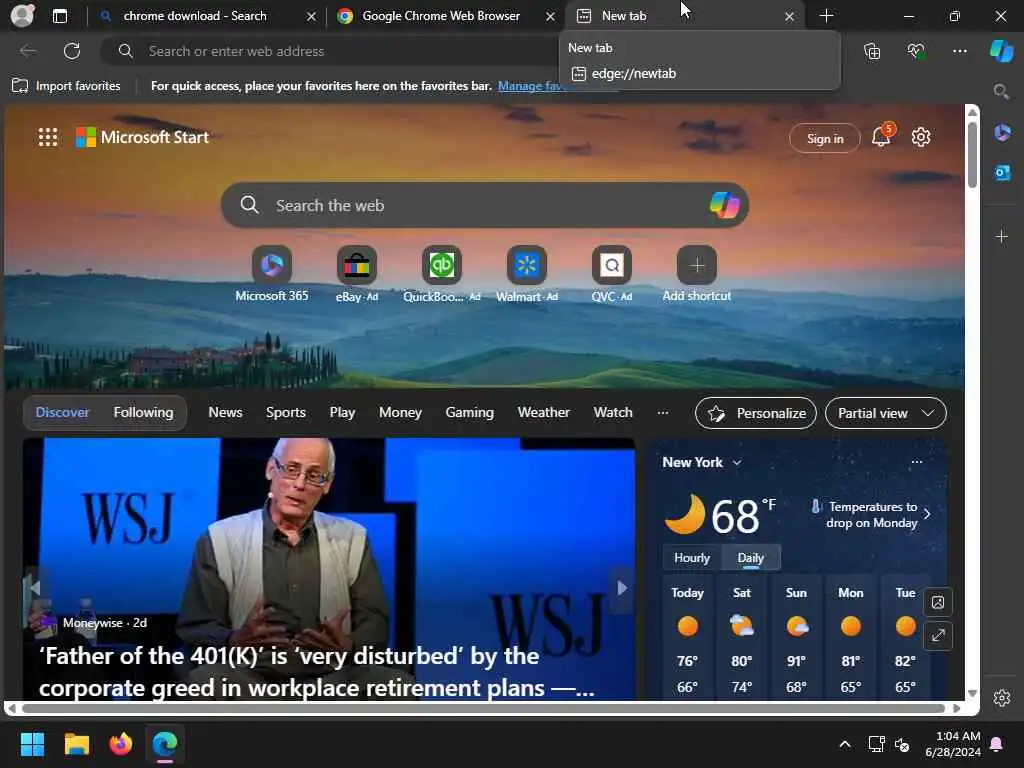Screen dimensions: 1024x768
Task: Open the Walmart shortcut tile
Action: click(527, 274)
